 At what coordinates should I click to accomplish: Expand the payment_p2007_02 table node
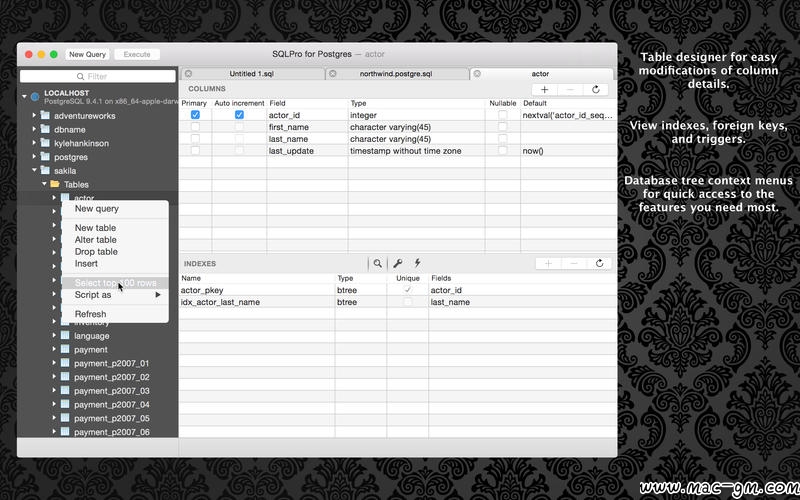tap(54, 377)
